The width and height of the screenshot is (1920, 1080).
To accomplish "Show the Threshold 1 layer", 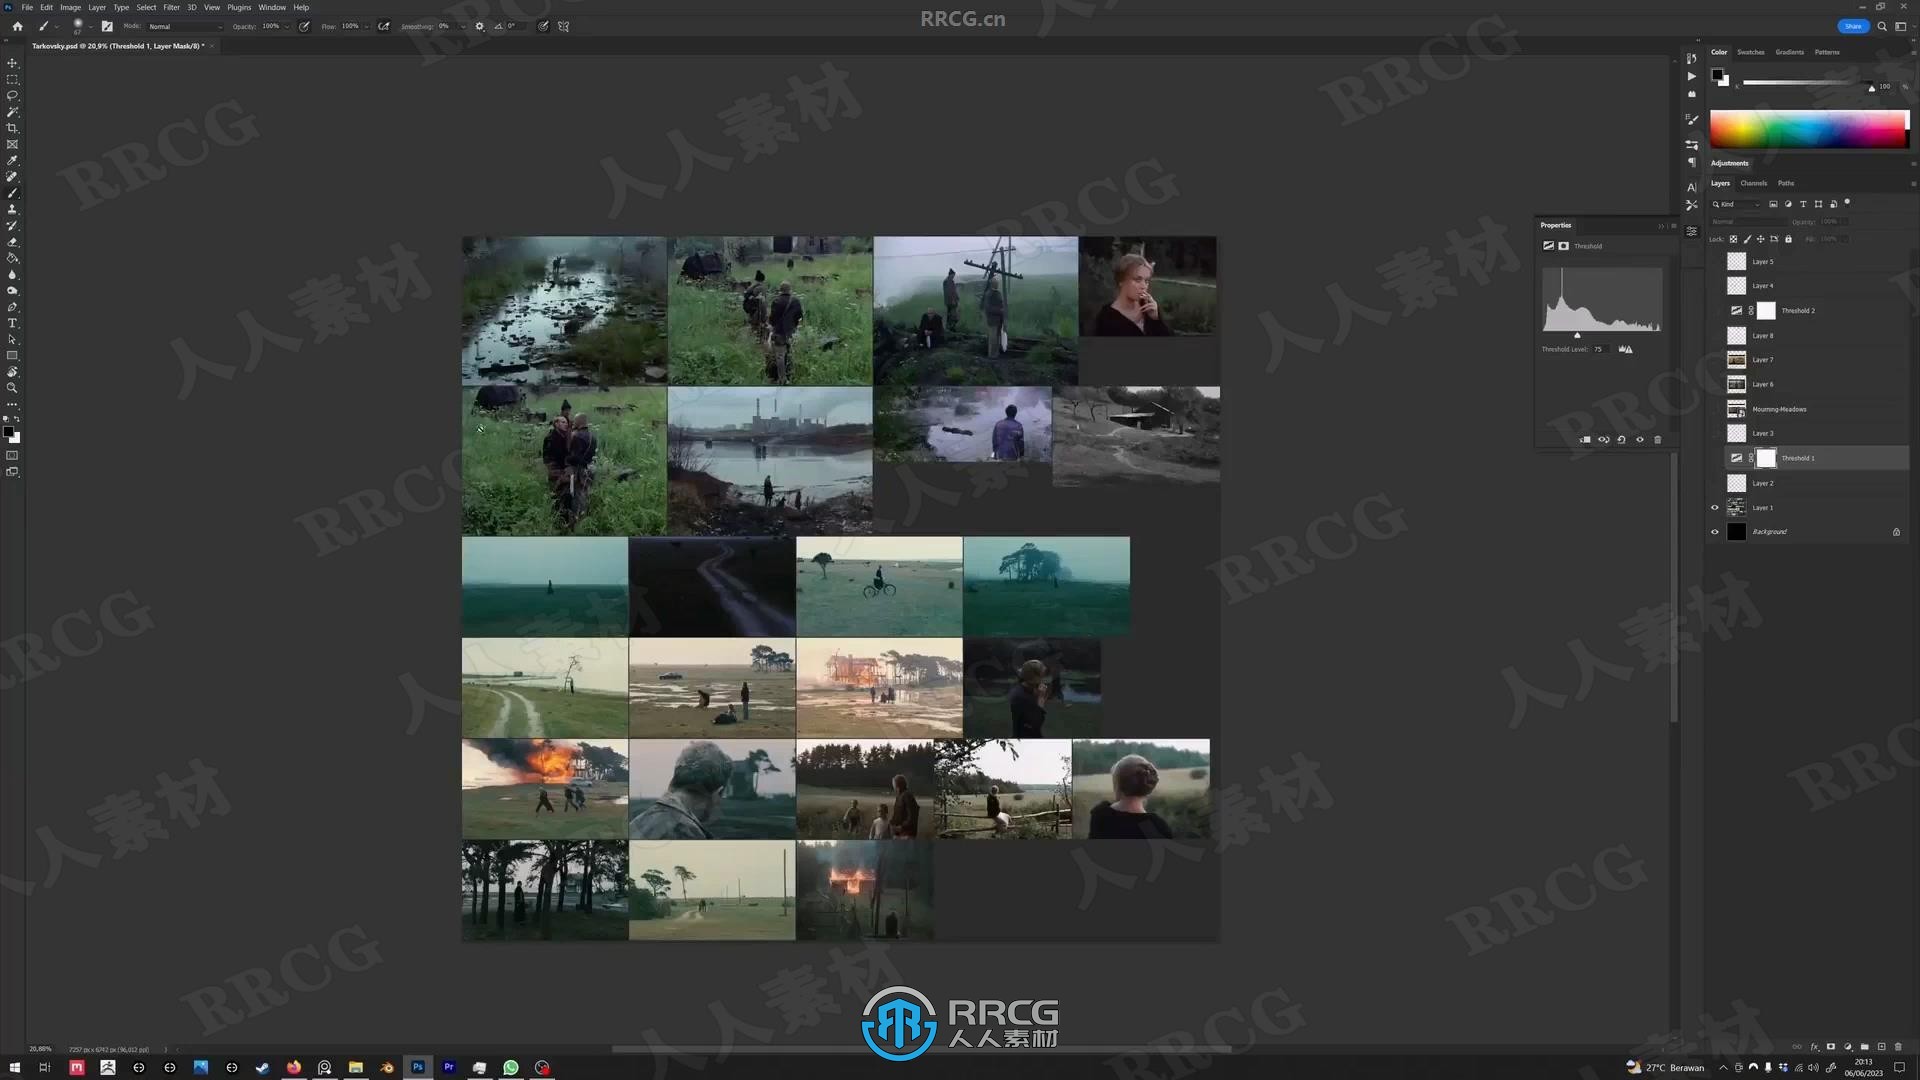I will coord(1715,458).
